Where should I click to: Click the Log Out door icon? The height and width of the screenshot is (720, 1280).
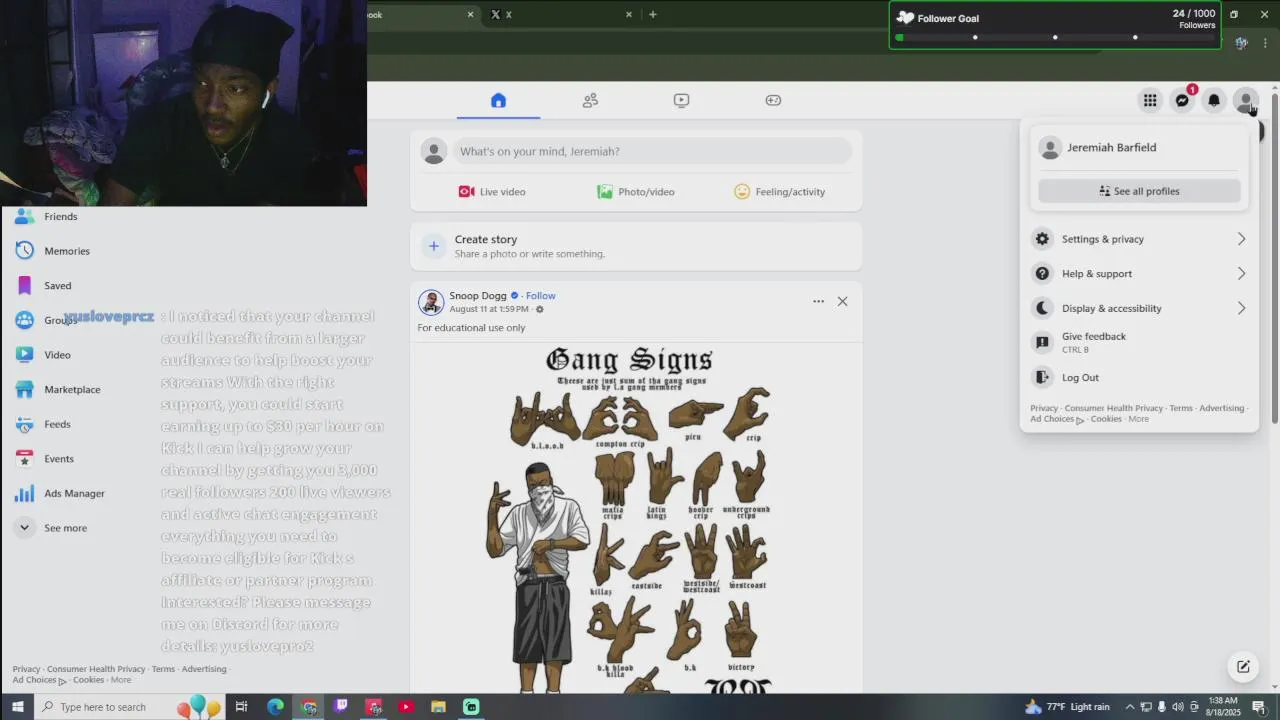pos(1042,378)
